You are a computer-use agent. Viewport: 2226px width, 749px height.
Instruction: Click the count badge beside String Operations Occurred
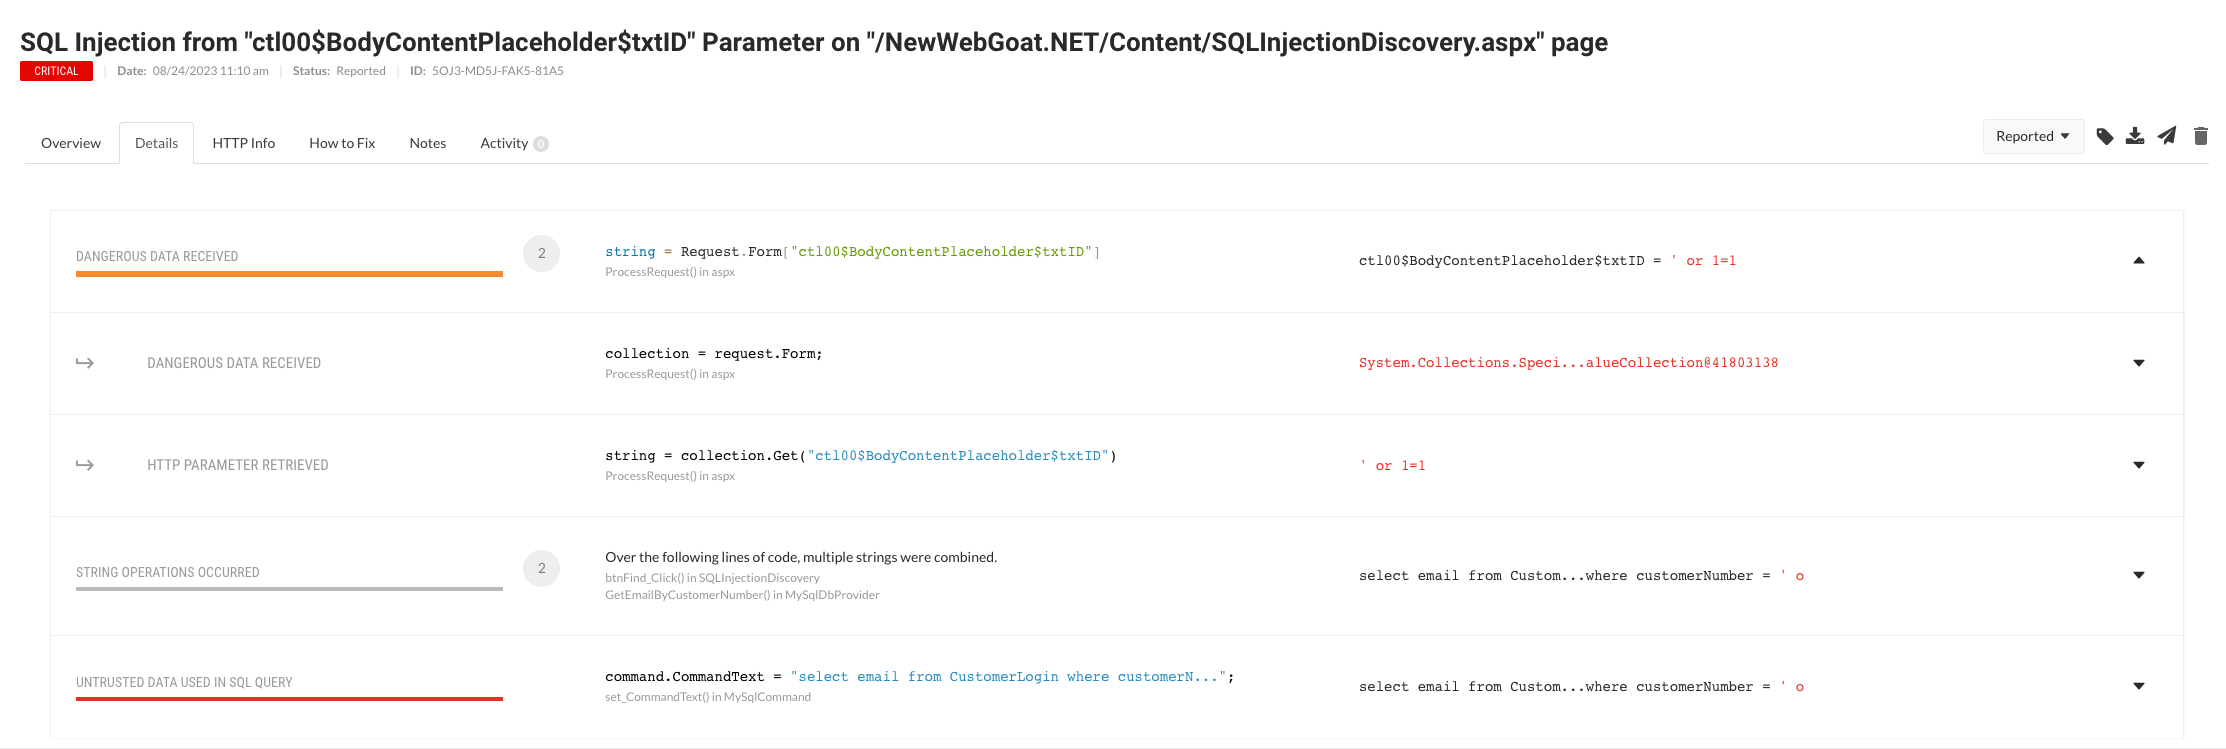point(541,568)
